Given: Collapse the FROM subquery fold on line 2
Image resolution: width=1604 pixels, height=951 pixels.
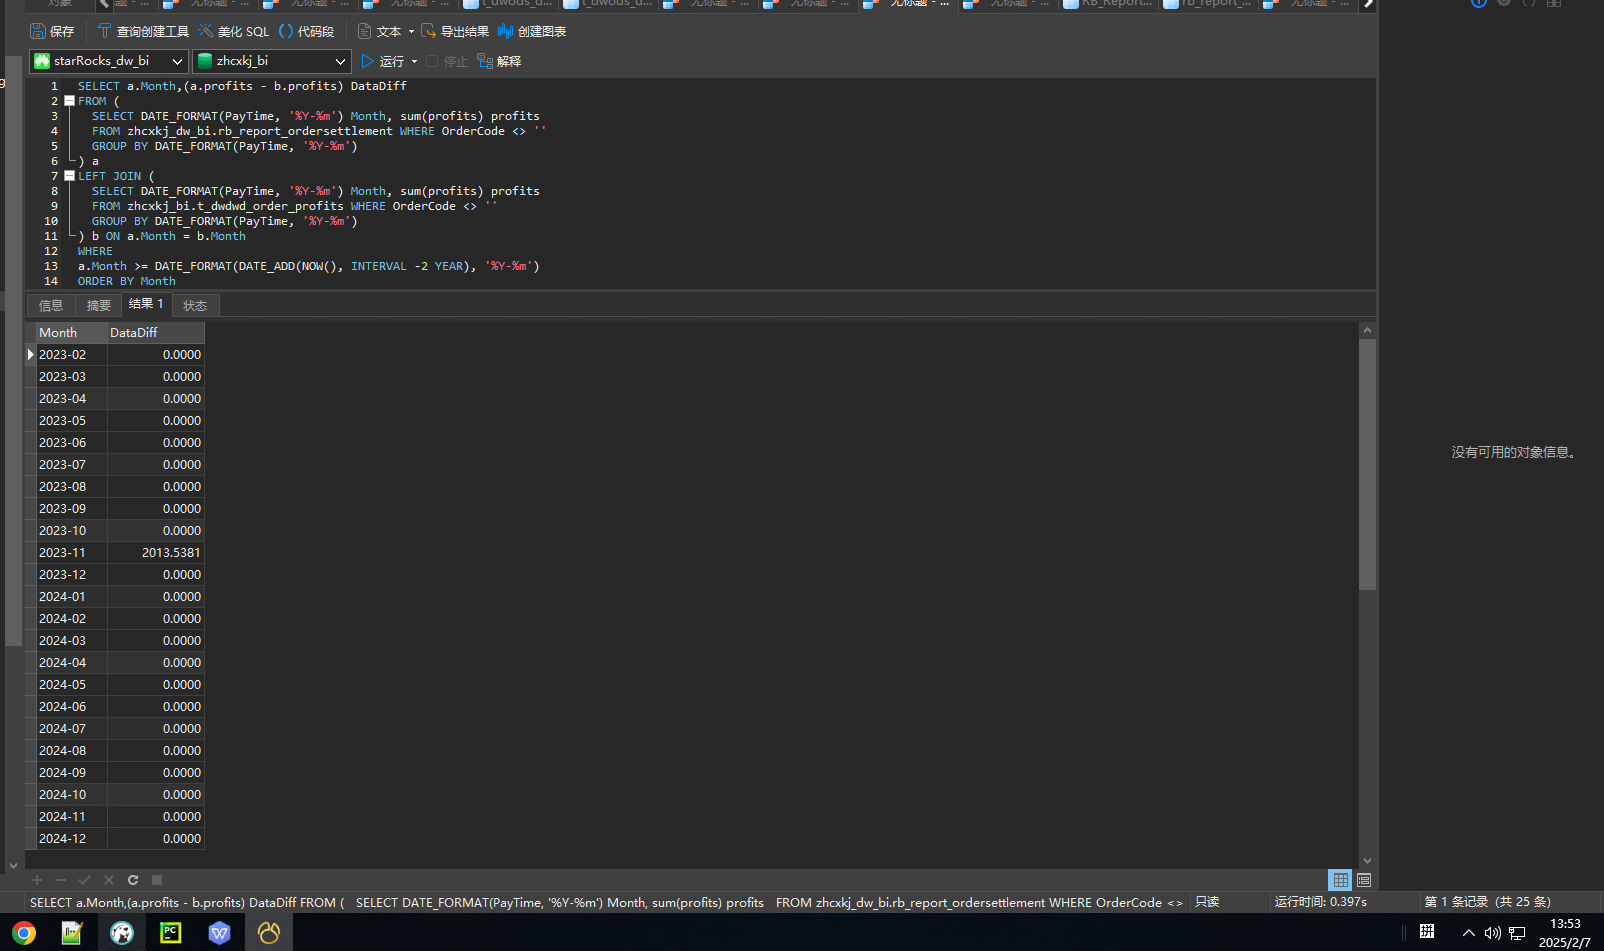Looking at the screenshot, I should pos(69,101).
